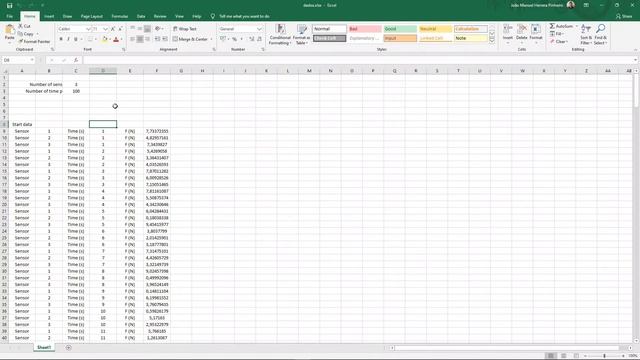Apply the Bad cell style
640x360 pixels.
[x=365, y=29]
